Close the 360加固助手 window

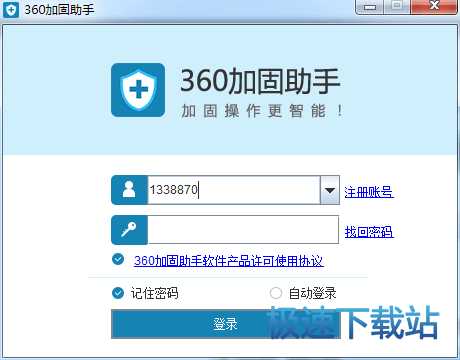(434, 7)
